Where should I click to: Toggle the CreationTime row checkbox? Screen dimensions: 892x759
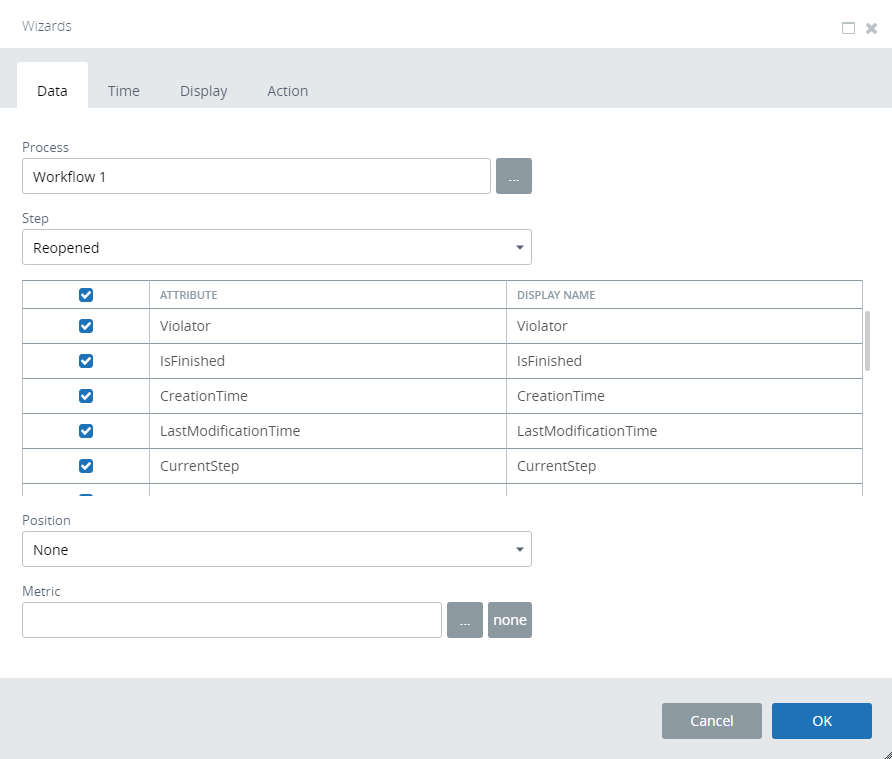click(86, 396)
